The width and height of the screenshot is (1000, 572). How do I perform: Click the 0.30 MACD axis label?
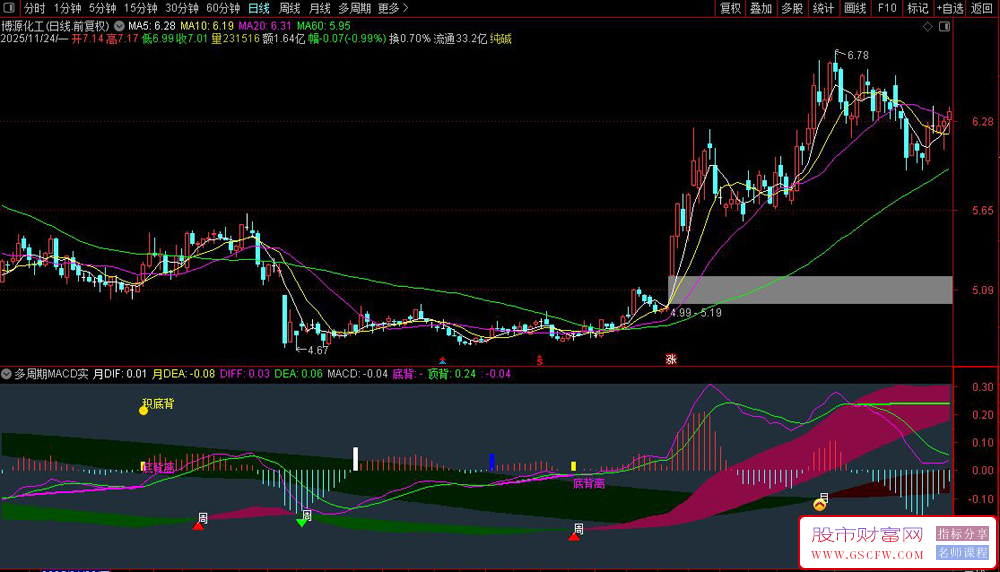click(x=982, y=387)
